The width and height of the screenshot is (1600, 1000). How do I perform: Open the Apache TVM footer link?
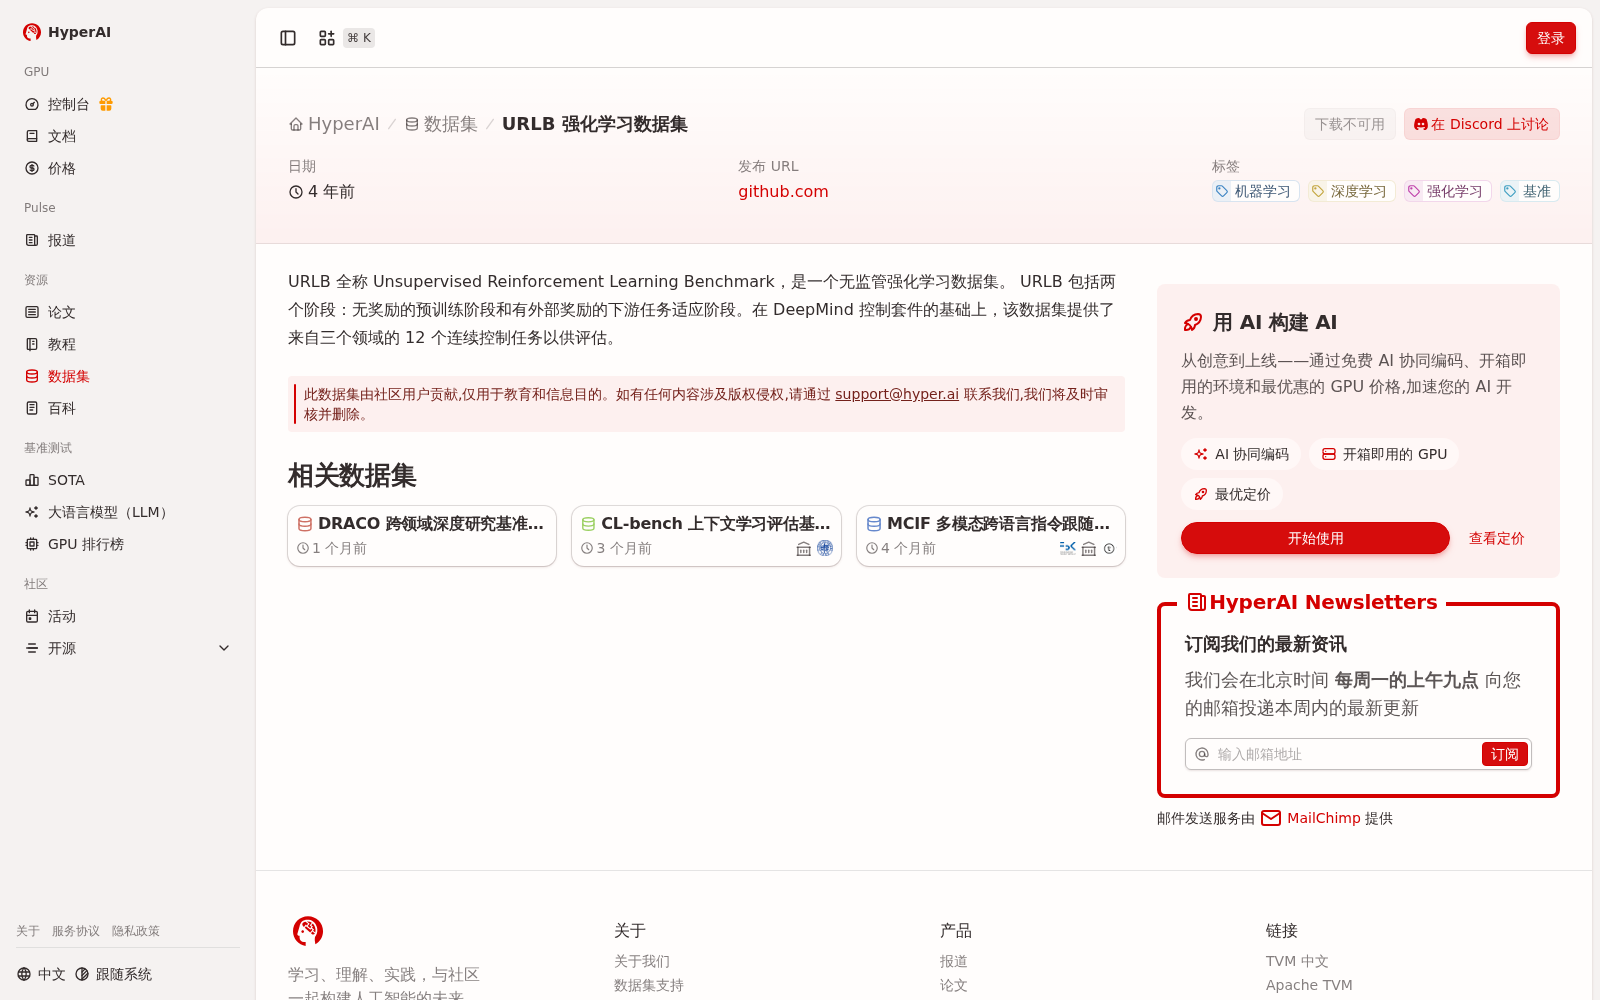click(1309, 985)
